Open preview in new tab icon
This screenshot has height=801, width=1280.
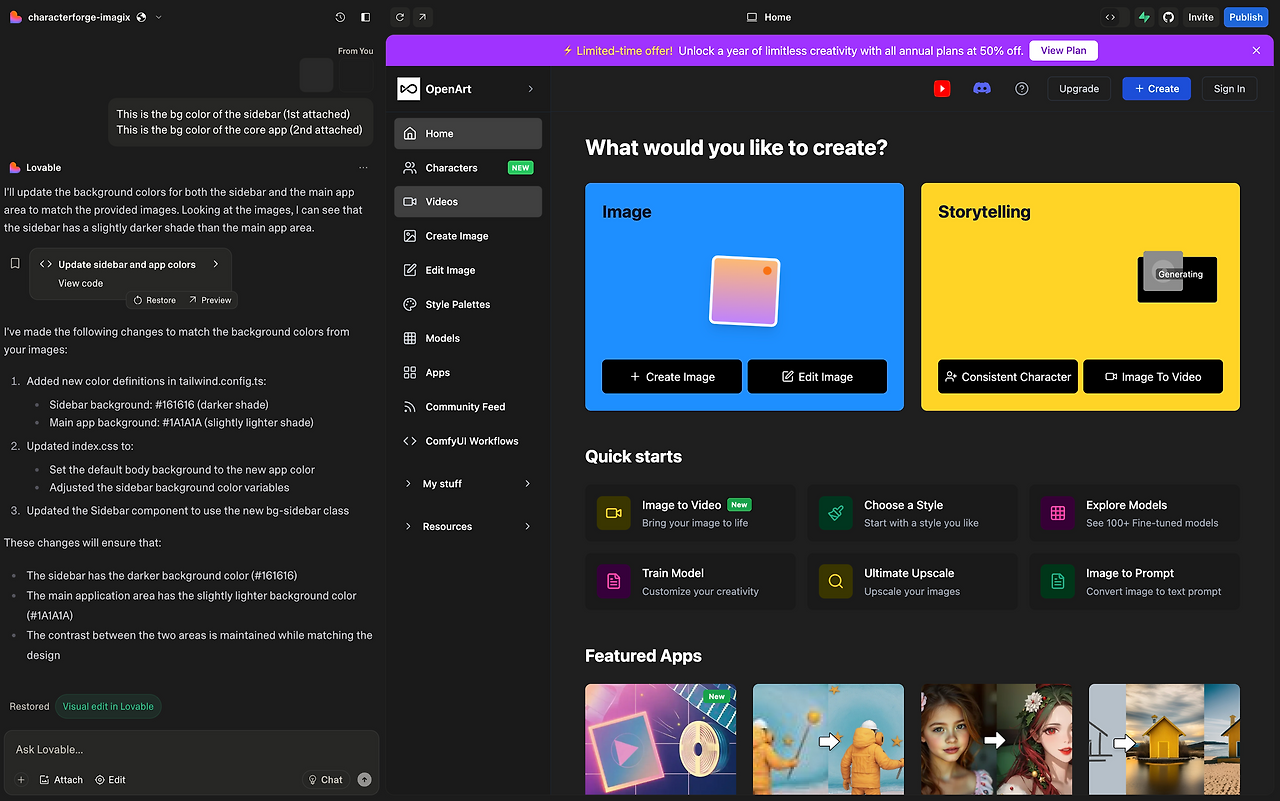(423, 17)
